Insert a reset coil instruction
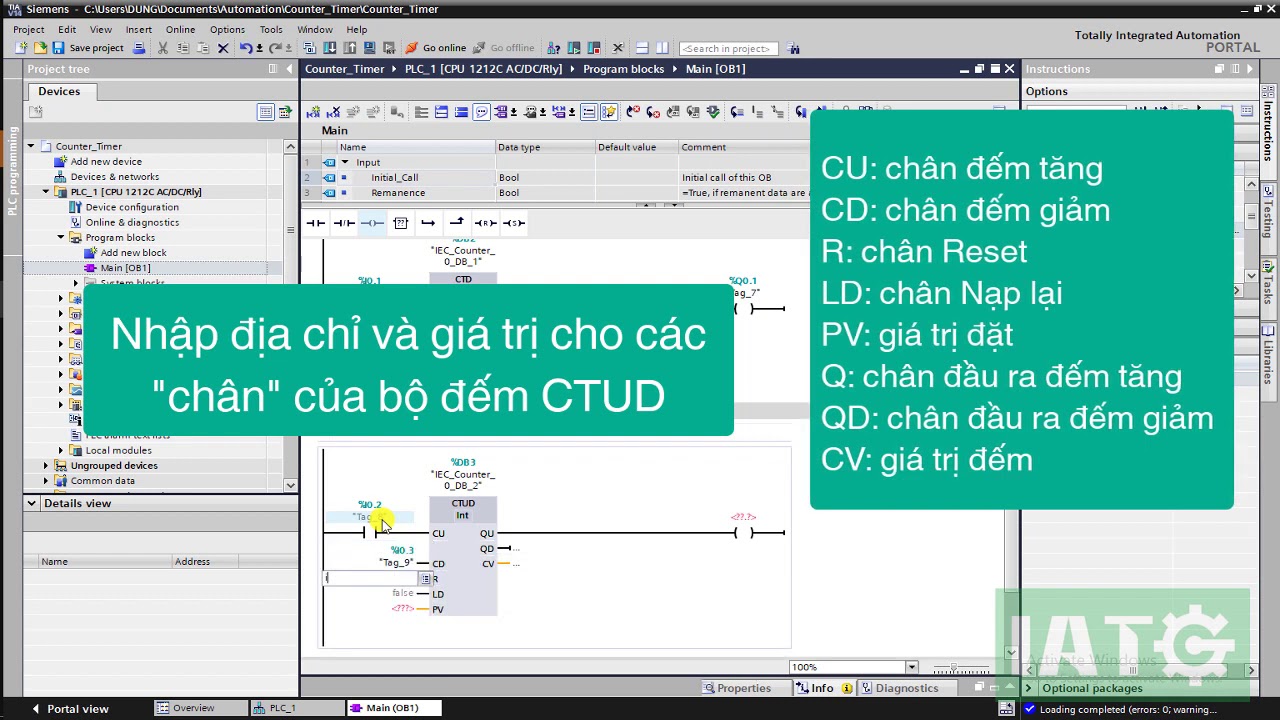The width and height of the screenshot is (1280, 720). pos(485,223)
